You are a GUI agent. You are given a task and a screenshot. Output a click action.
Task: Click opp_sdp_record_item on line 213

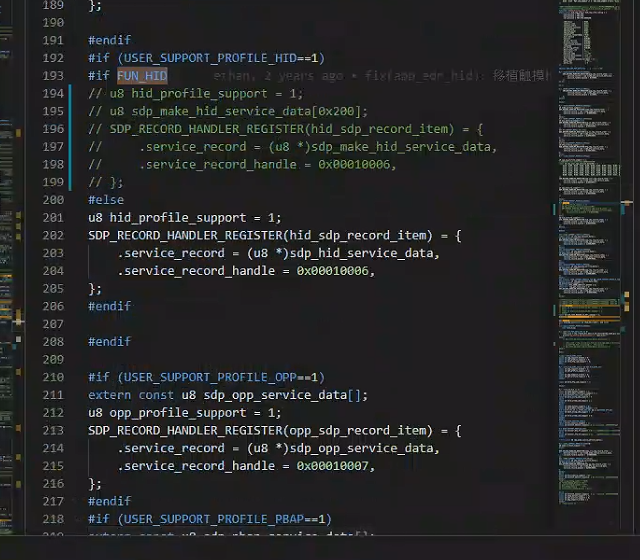358,431
